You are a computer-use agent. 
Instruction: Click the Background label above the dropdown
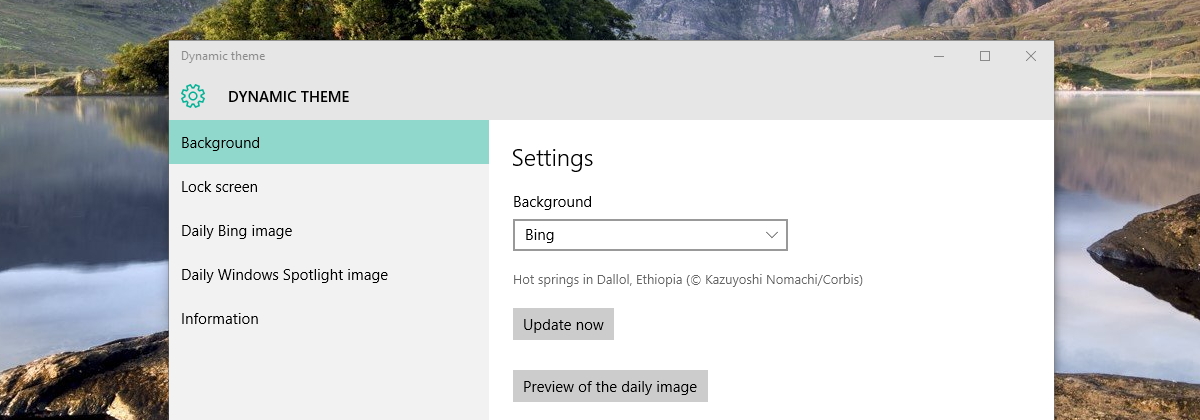pos(552,202)
